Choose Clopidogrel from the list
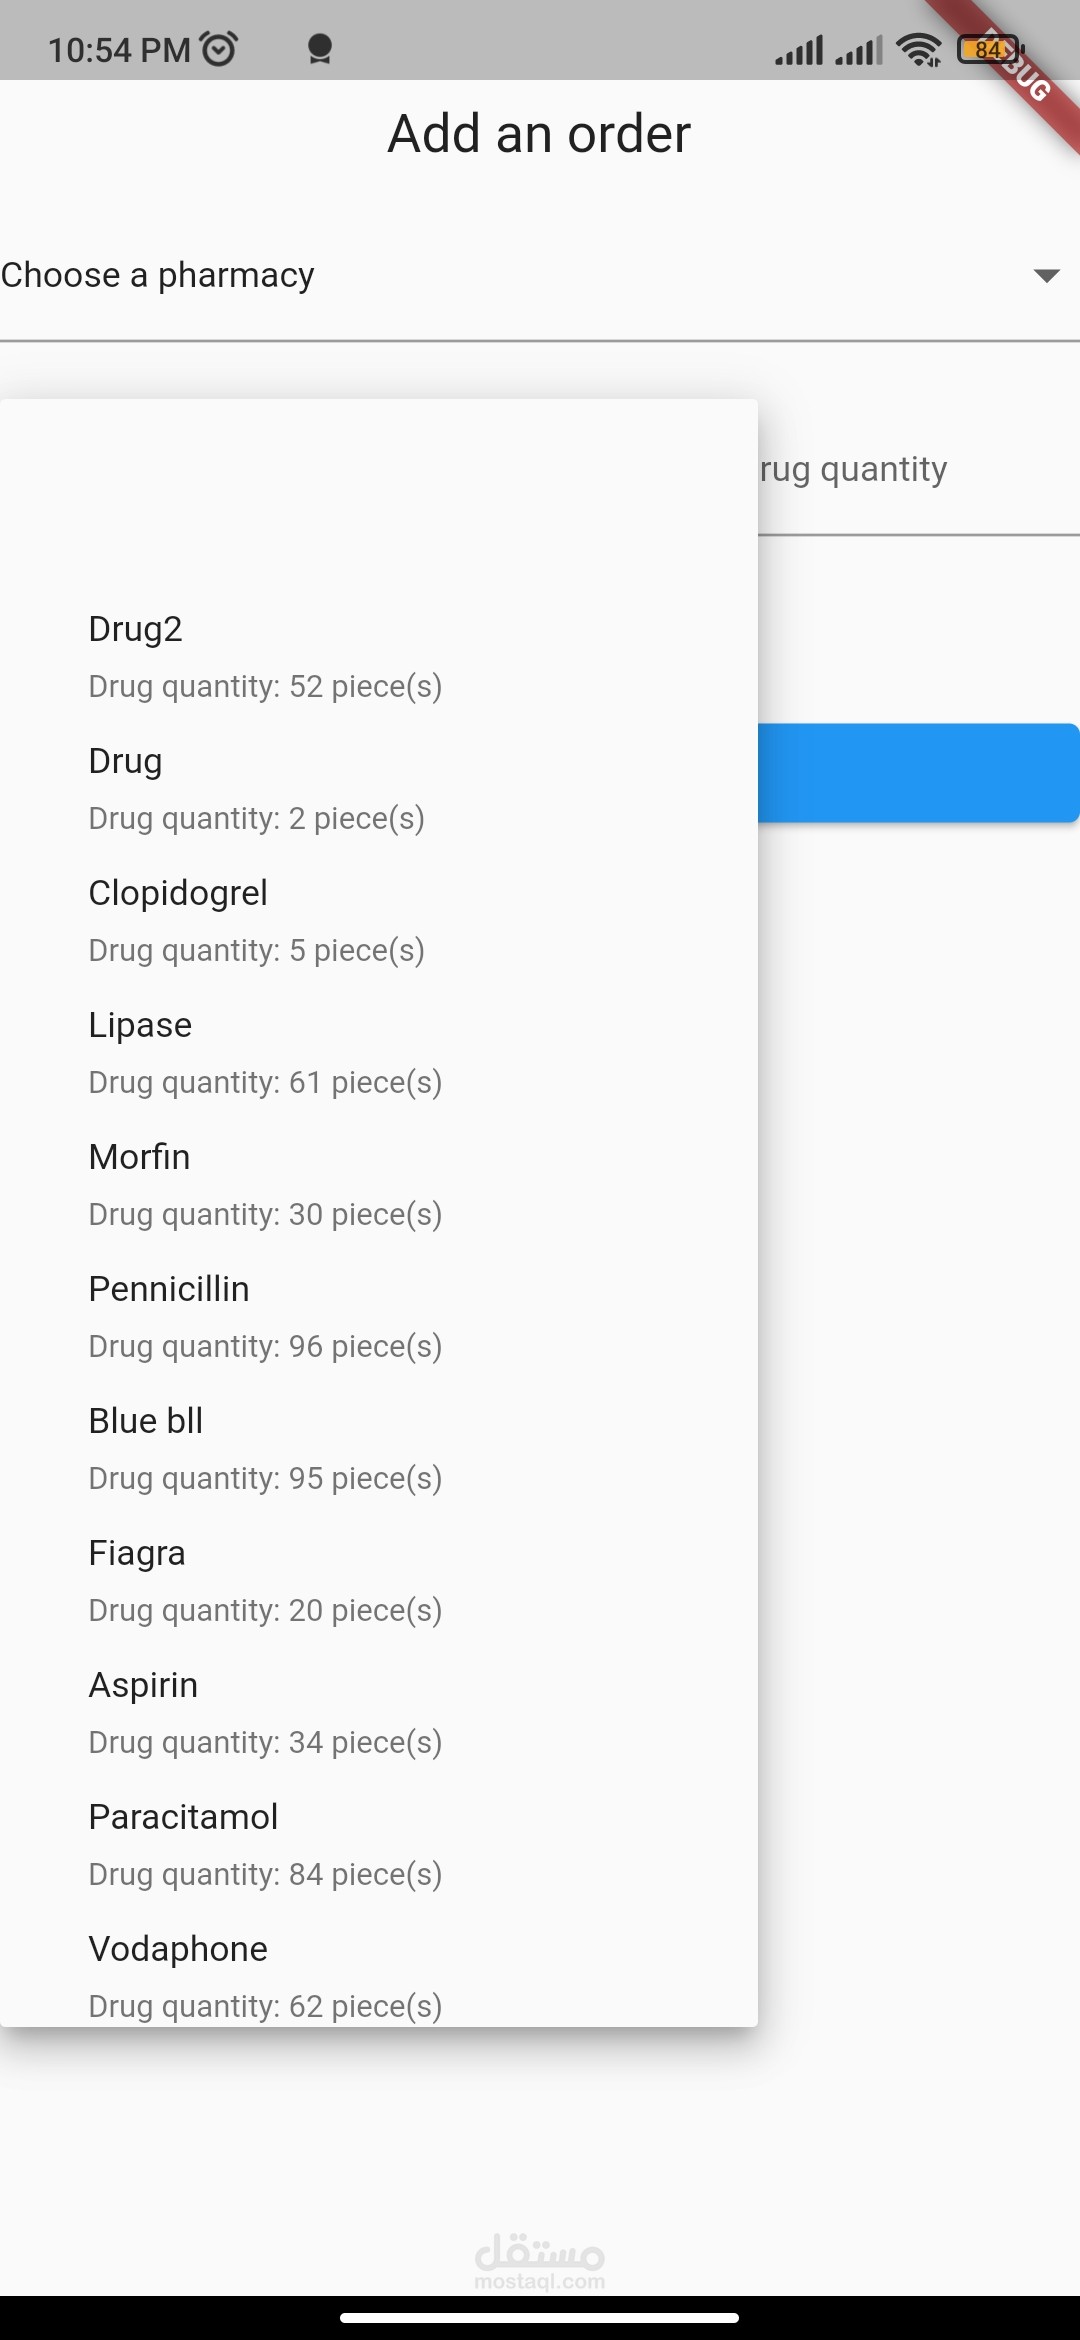 point(256,921)
